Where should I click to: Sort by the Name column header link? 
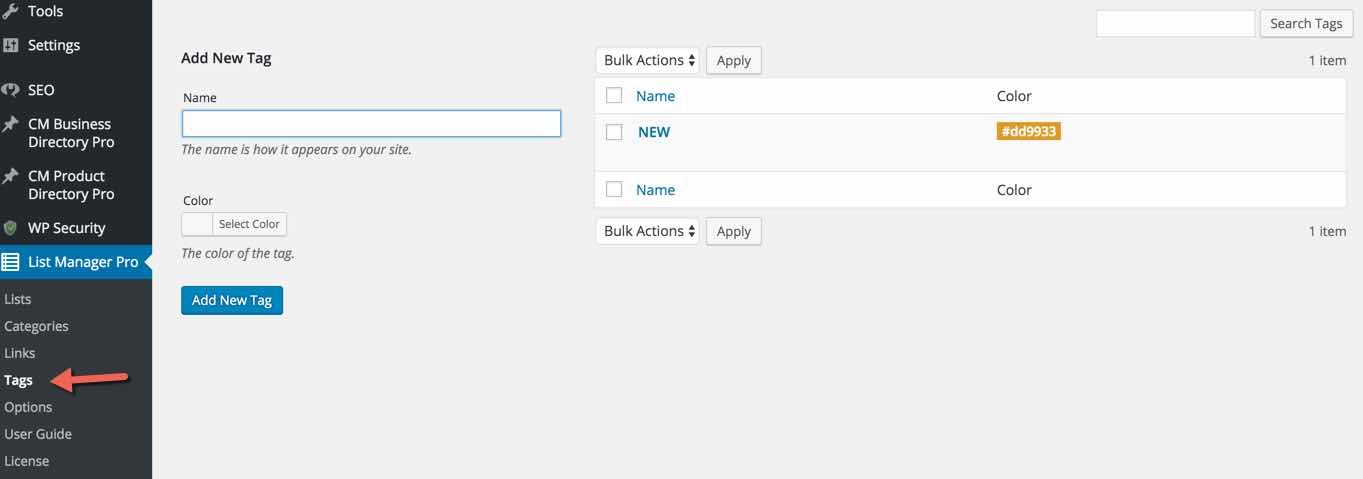[x=655, y=96]
